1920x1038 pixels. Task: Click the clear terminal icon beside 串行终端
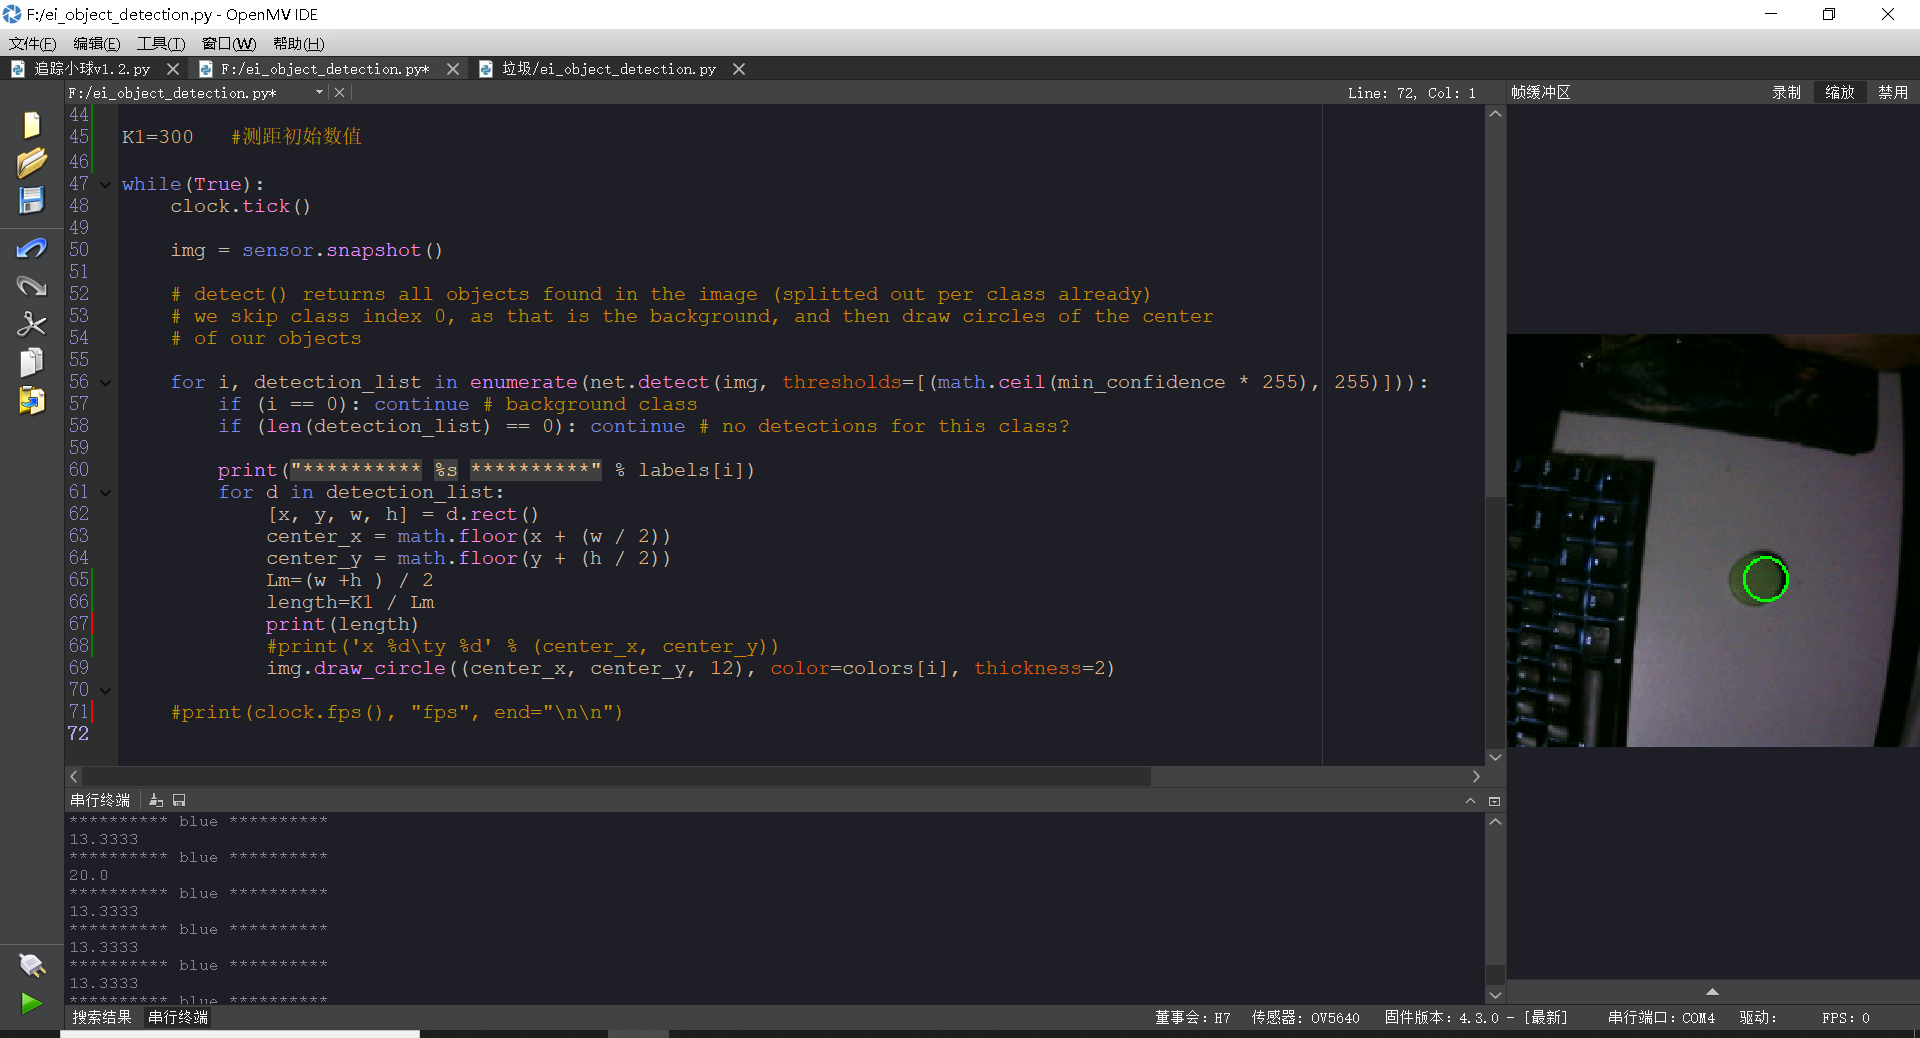pos(156,800)
